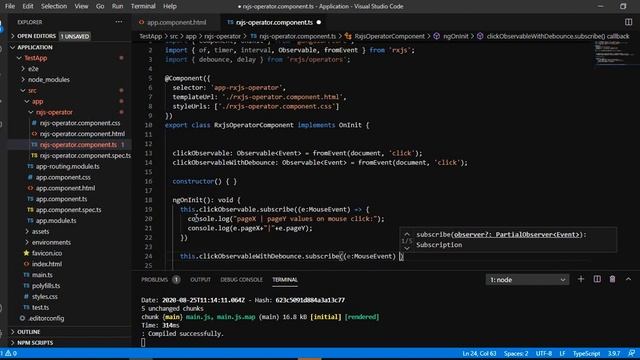Open app.component.css file
The height and width of the screenshot is (360, 640).
point(63,177)
